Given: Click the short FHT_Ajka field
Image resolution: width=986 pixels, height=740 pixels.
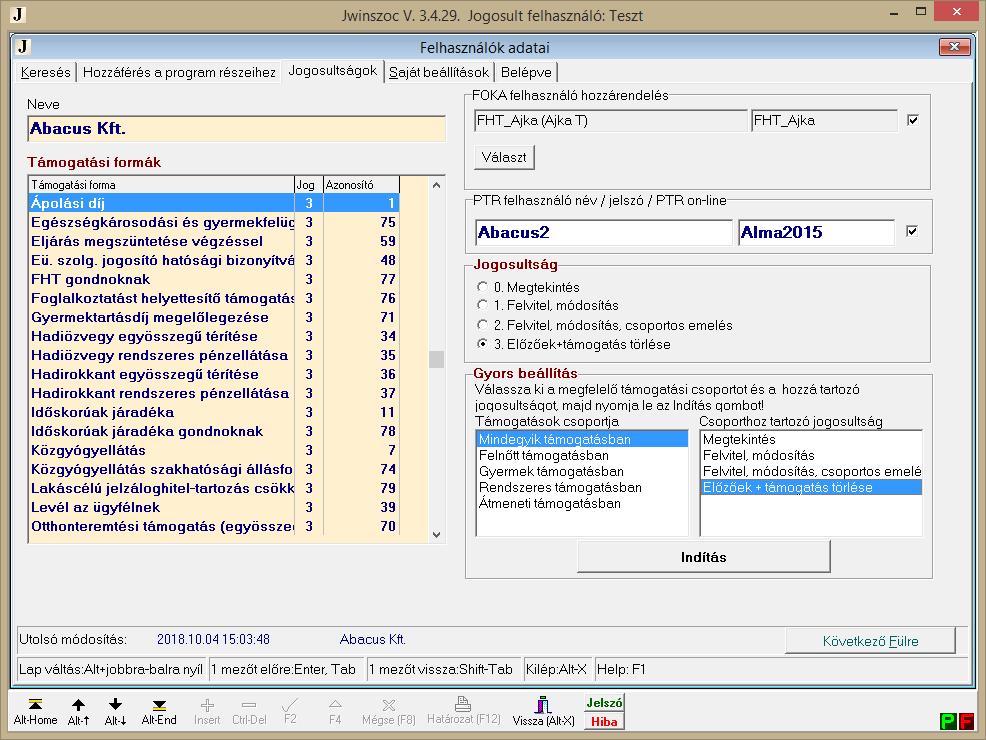Looking at the screenshot, I should (x=824, y=120).
